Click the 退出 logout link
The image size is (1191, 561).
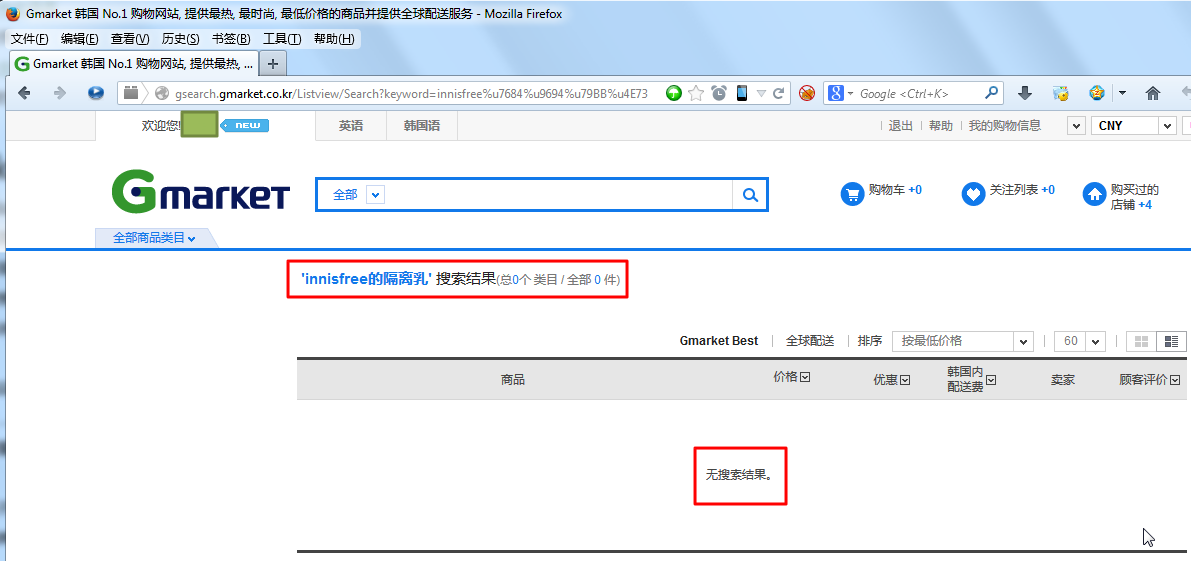[x=901, y=126]
